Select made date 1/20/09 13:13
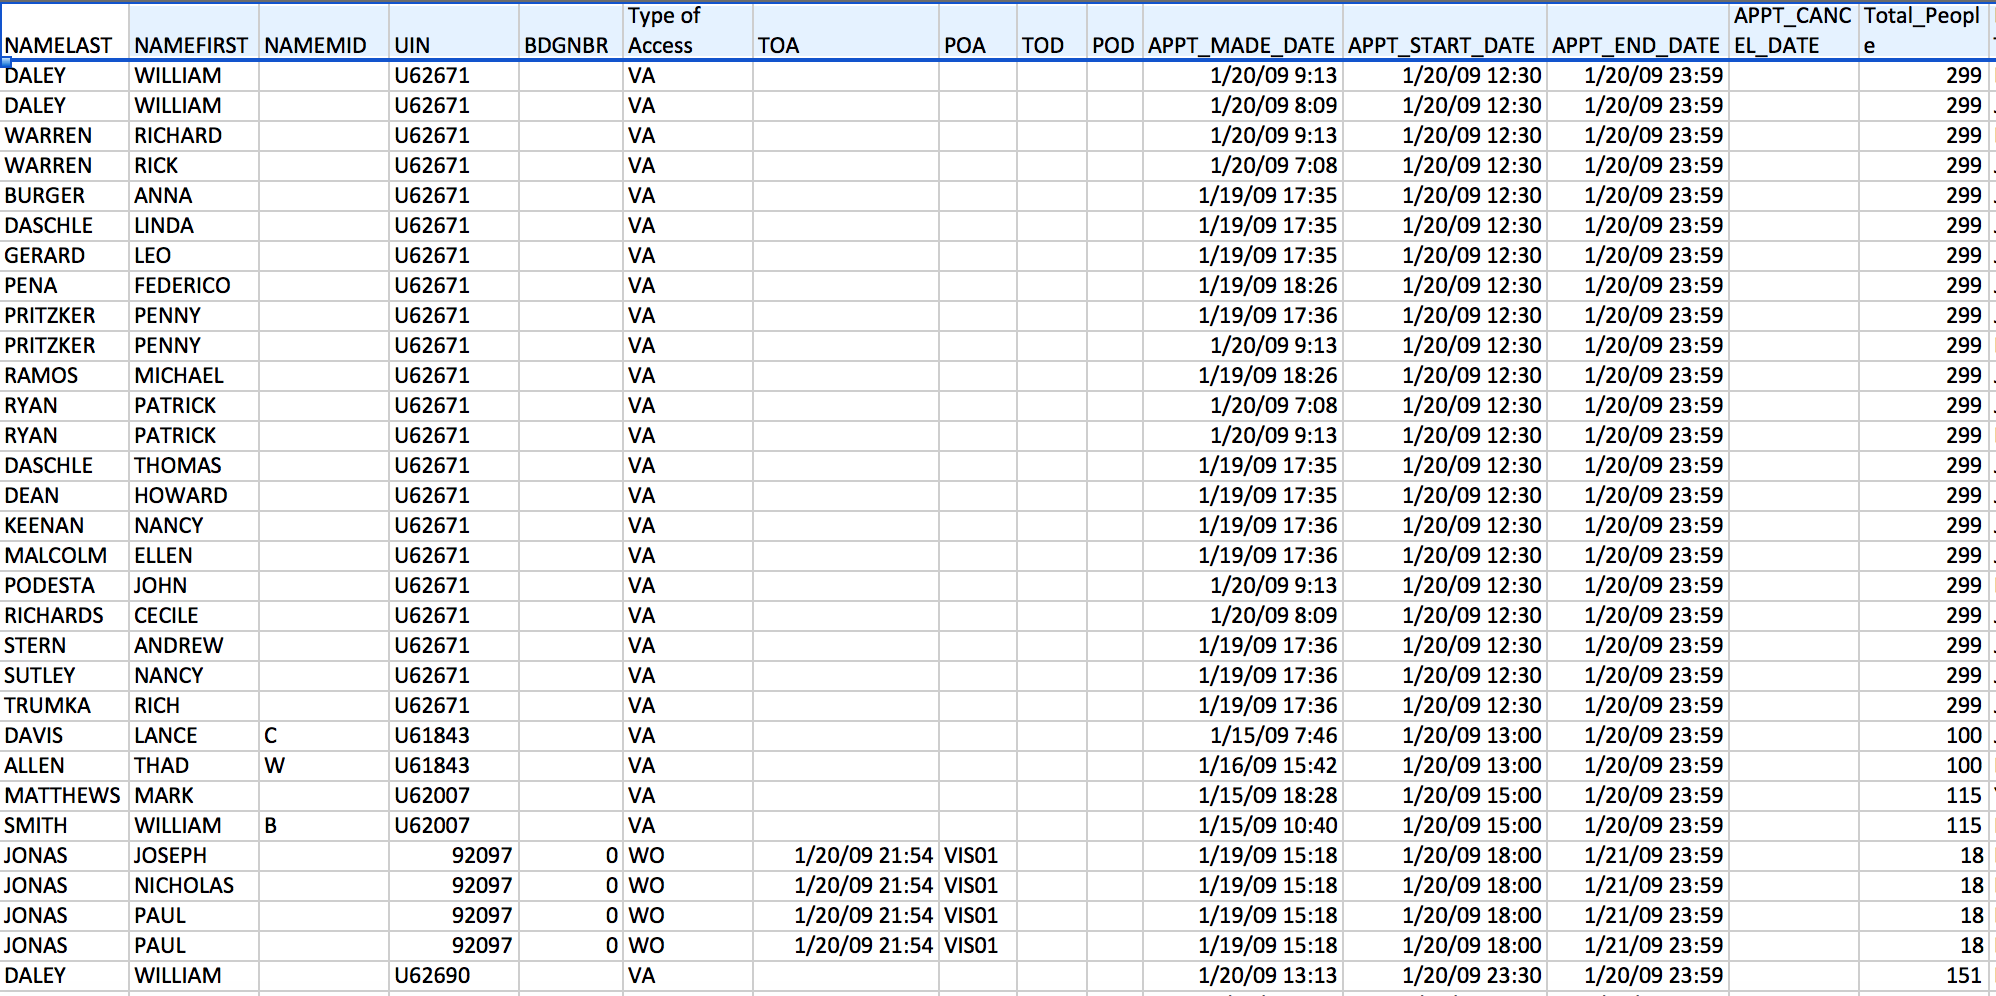Viewport: 1996px width, 996px height. coord(1243,976)
